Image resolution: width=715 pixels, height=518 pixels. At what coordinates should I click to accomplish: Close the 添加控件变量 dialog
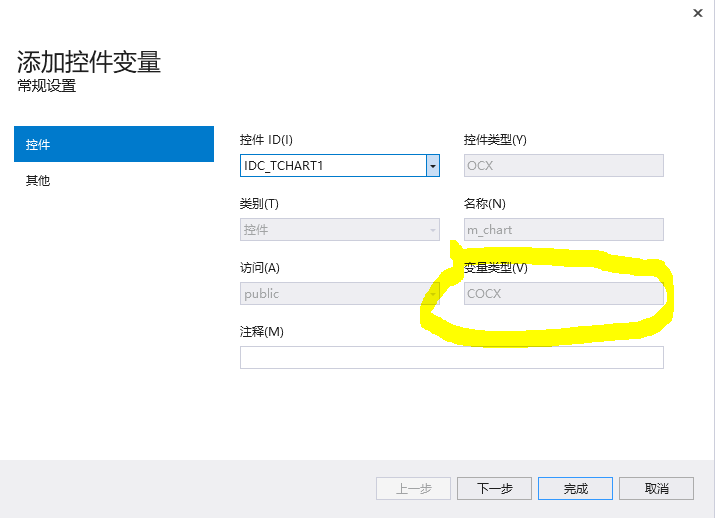click(x=698, y=13)
